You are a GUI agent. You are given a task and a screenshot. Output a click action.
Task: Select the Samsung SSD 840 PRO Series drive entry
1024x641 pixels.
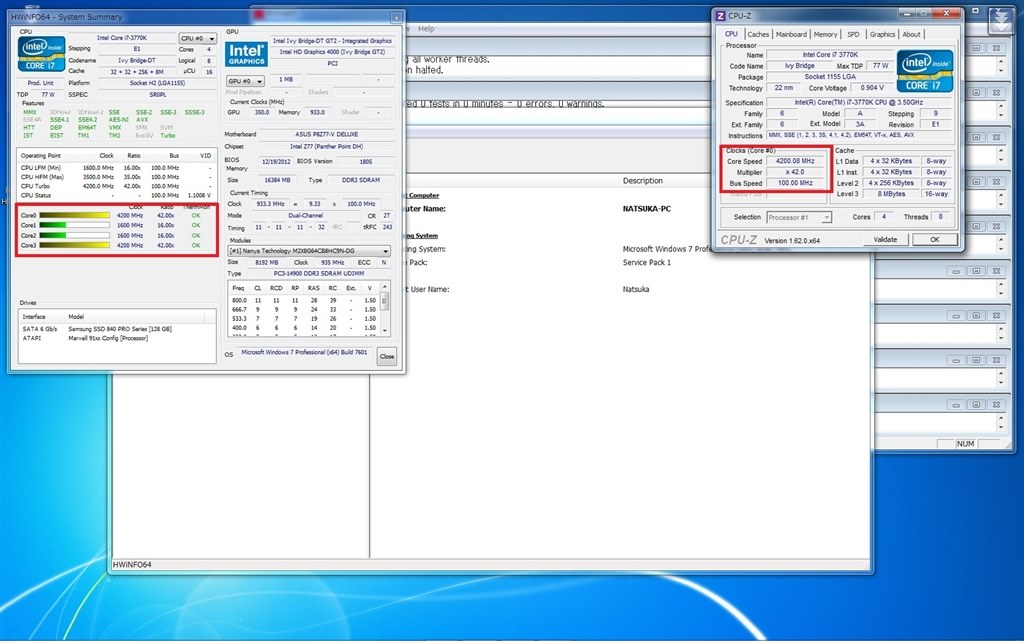(x=120, y=329)
